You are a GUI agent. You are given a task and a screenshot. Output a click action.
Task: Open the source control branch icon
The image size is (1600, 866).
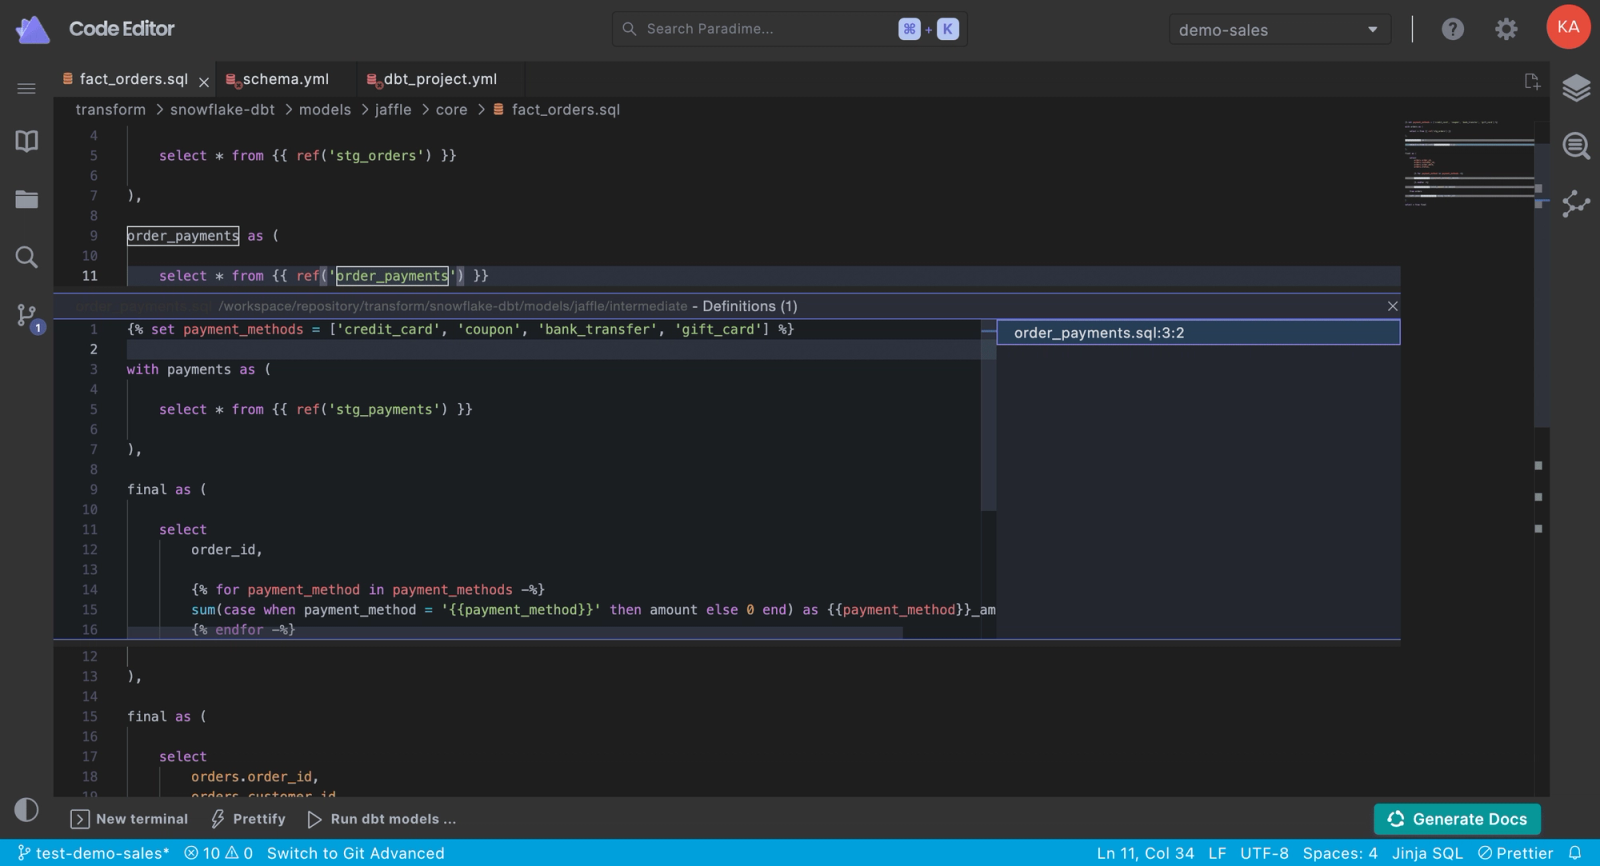pos(27,316)
